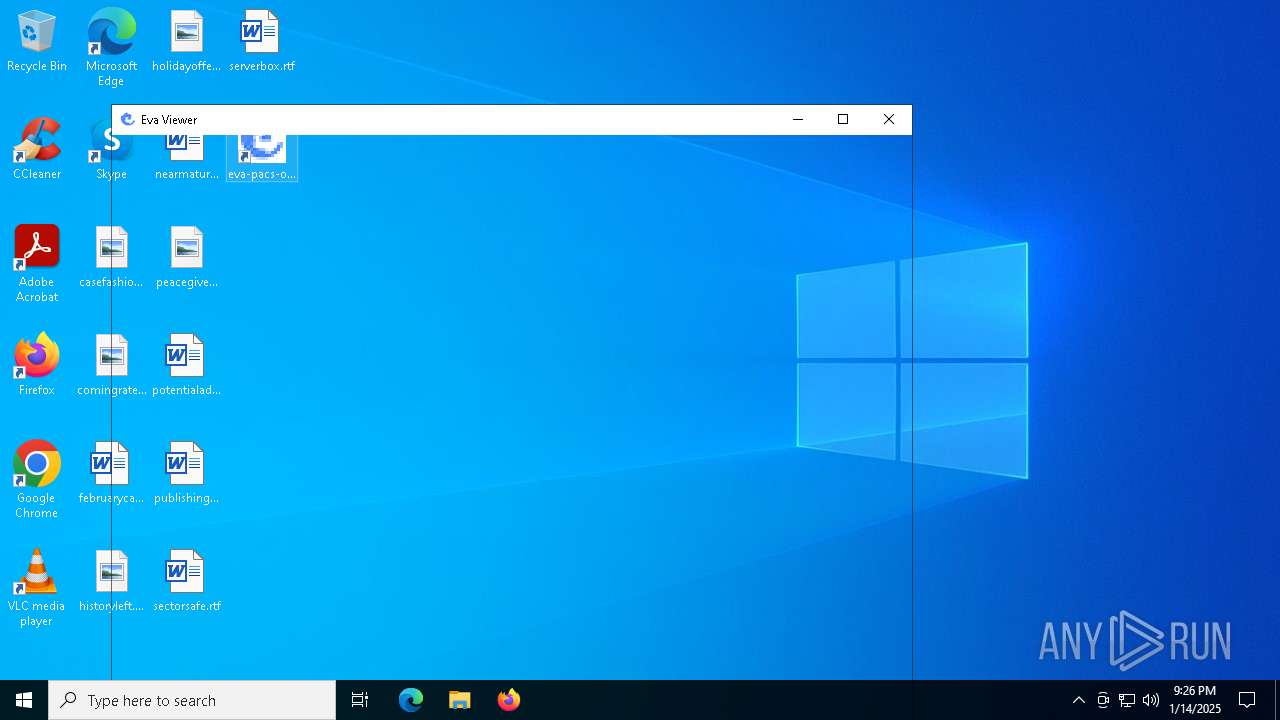Open the Google Chrome desktop shortcut
Screen dimensions: 1280x720
click(x=37, y=480)
